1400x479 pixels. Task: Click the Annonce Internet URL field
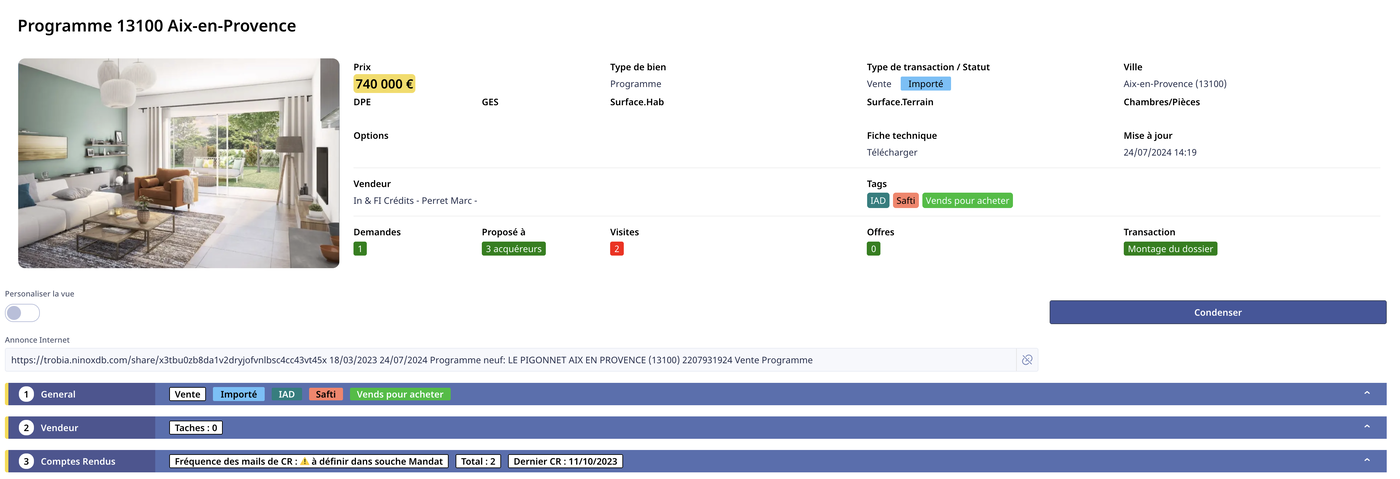[x=510, y=360]
